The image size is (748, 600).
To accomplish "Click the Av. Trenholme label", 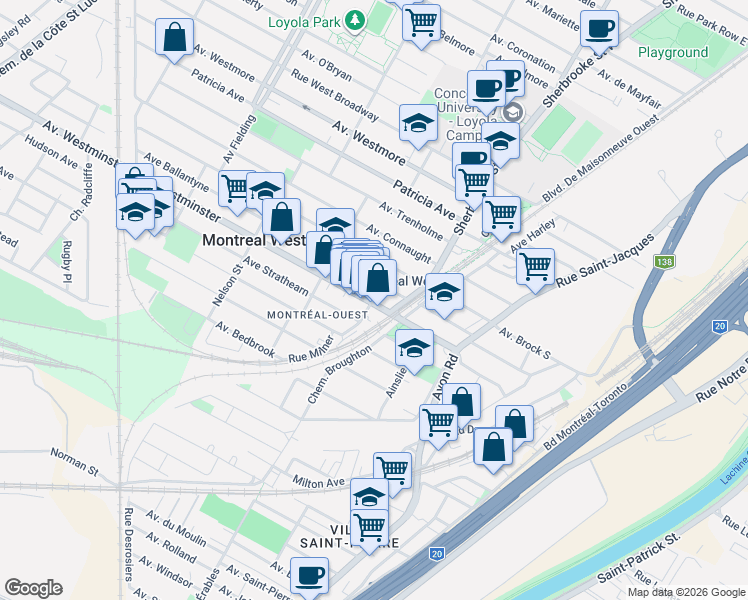I will [411, 221].
